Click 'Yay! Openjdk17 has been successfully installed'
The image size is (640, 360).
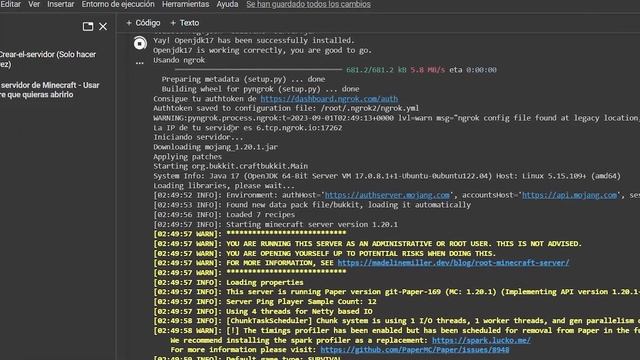pos(254,40)
